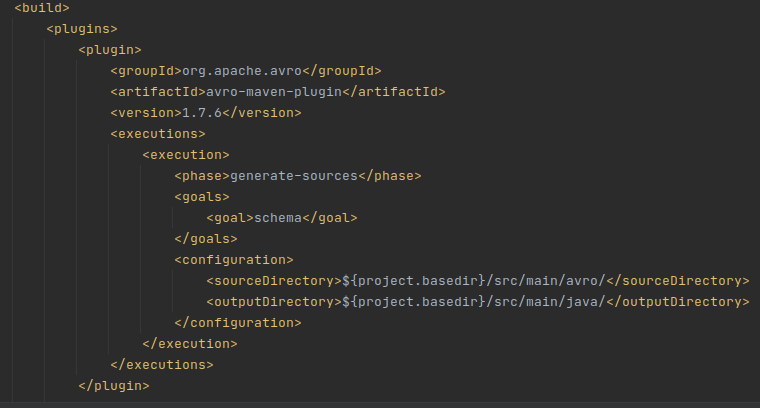Screen dimensions: 760x408
Task: Click the opening plugin tag
Action: 110,50
